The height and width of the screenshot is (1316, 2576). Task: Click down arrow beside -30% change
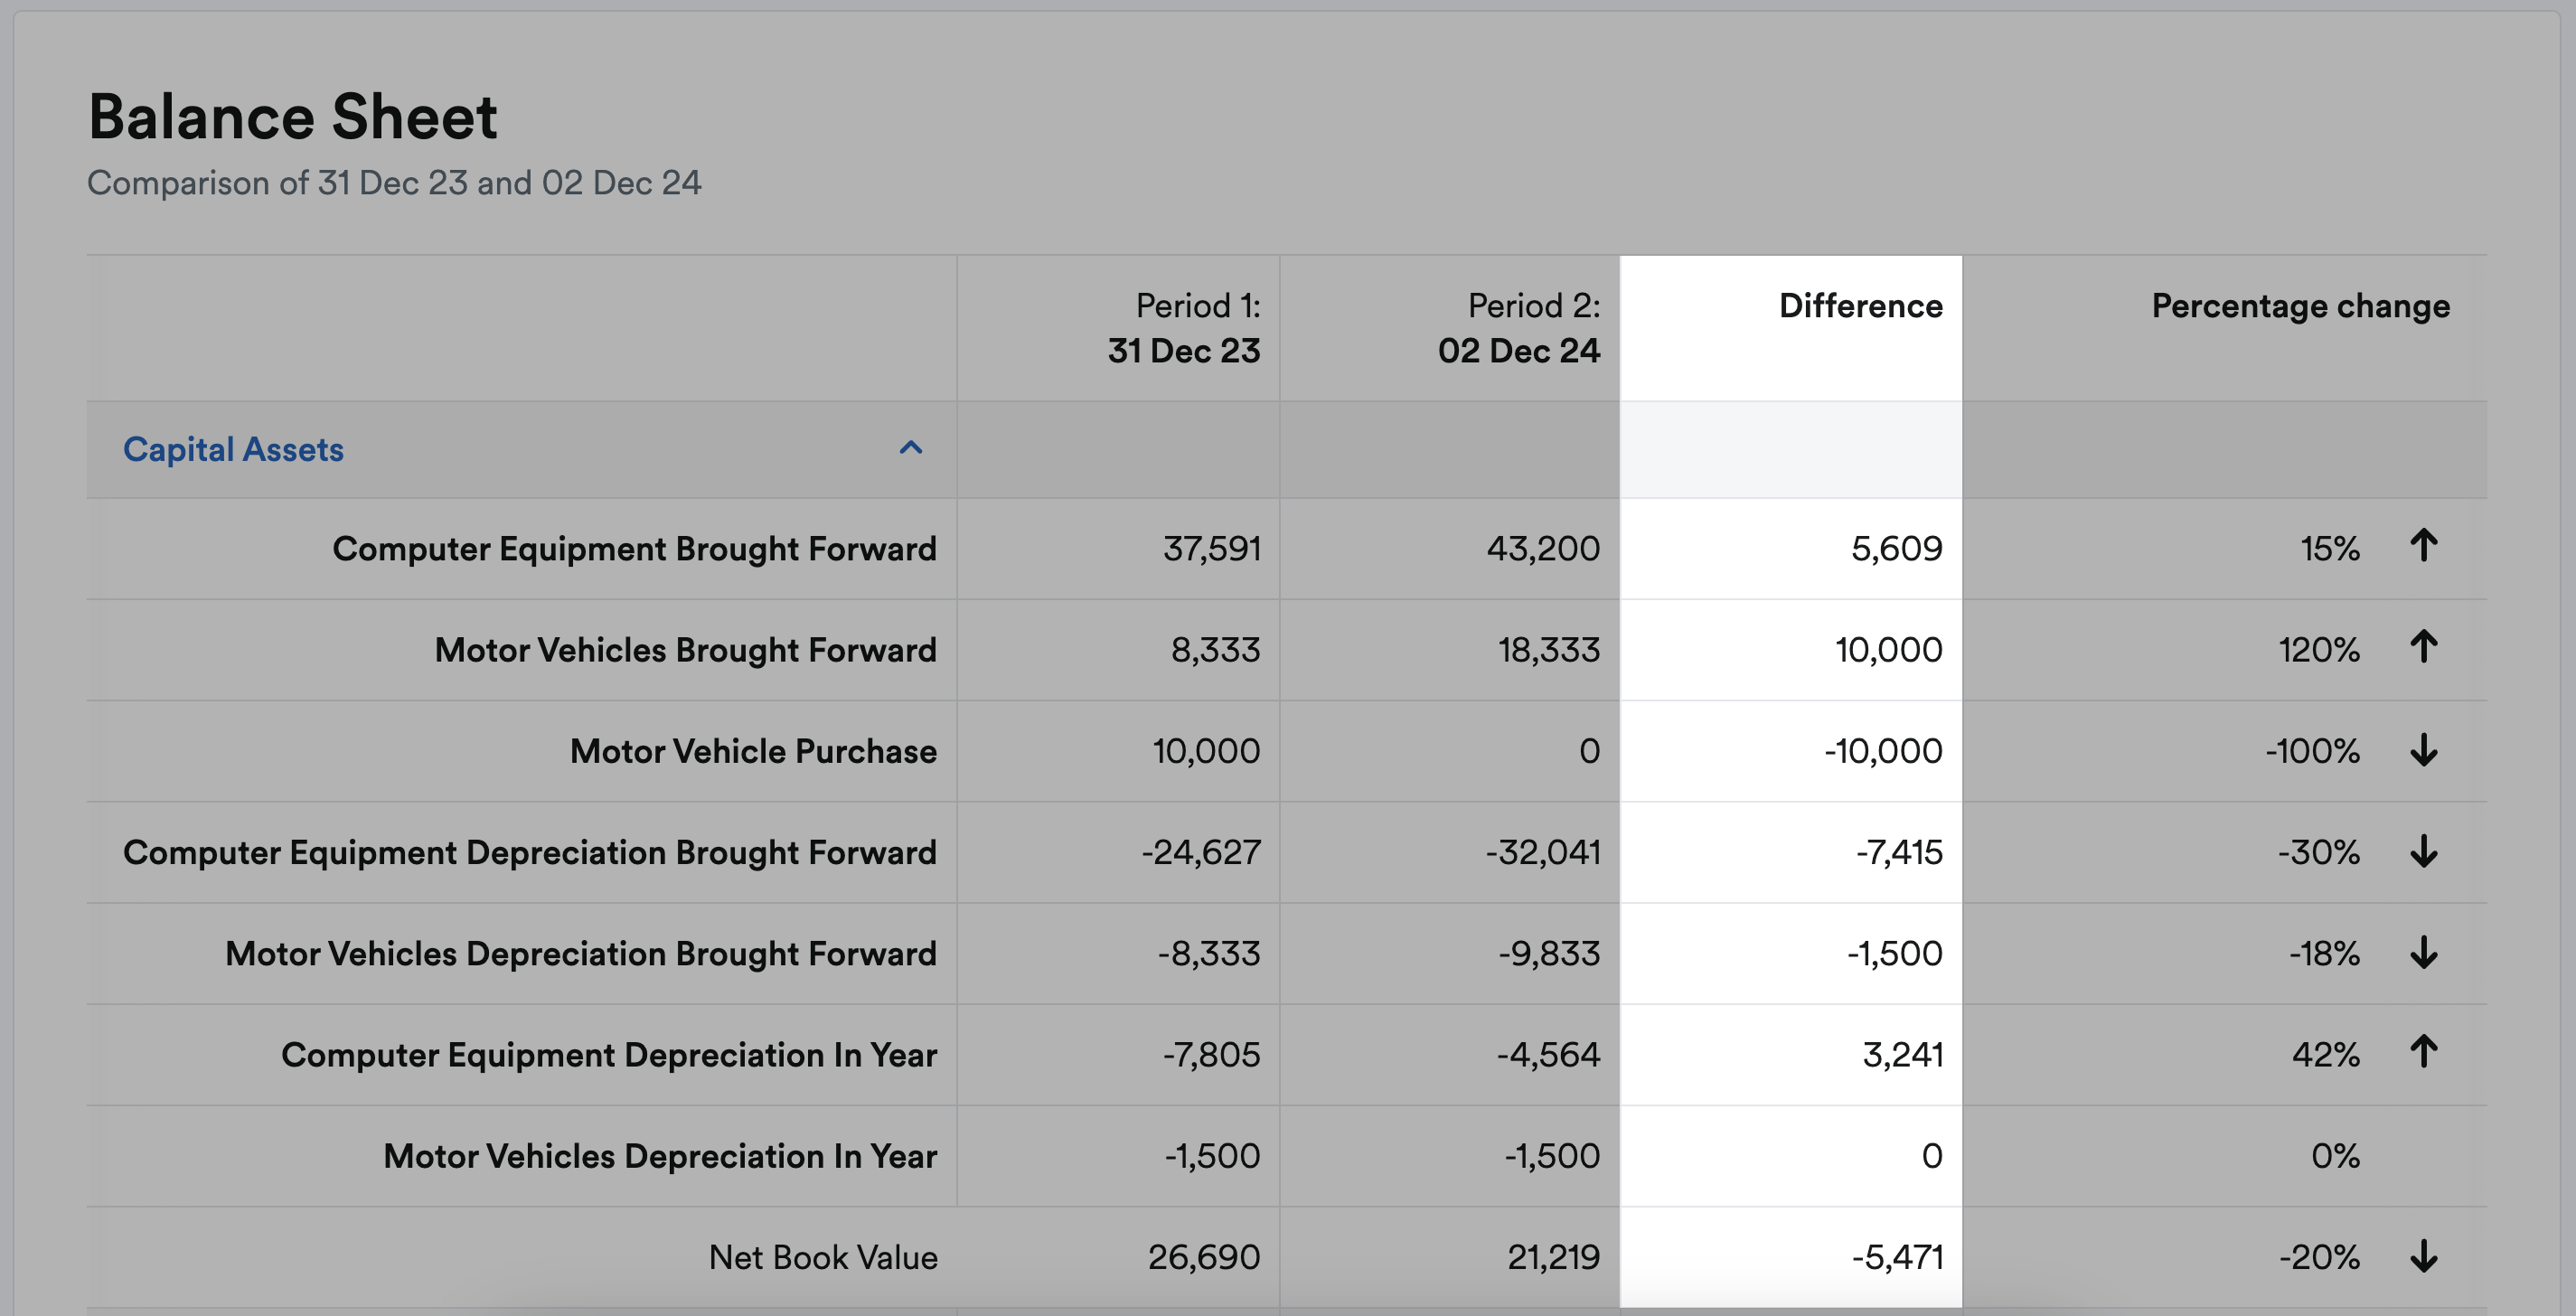pos(2423,851)
